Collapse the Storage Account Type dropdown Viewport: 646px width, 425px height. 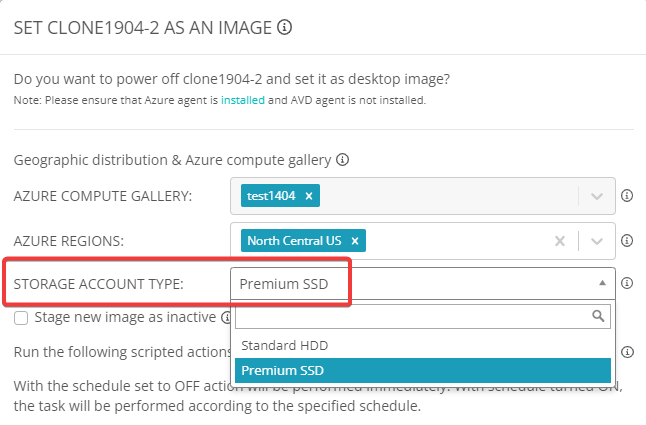click(x=602, y=283)
